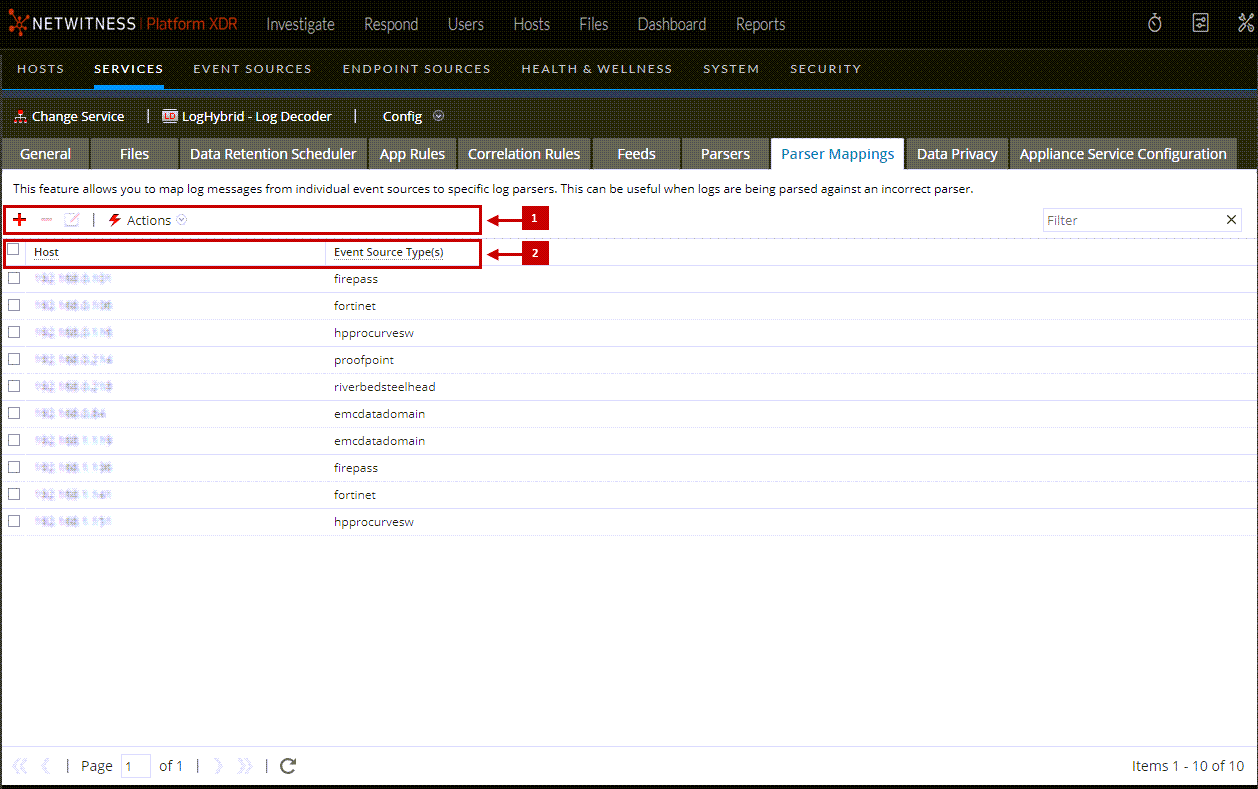Open the Correlation Rules tab
The height and width of the screenshot is (789, 1258).
(523, 154)
